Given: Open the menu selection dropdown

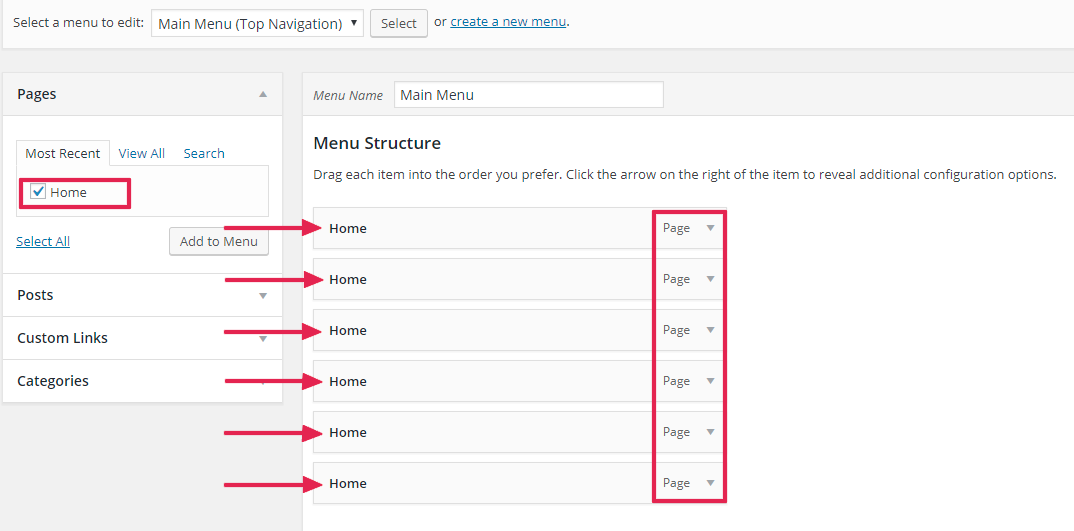Looking at the screenshot, I should click(257, 23).
